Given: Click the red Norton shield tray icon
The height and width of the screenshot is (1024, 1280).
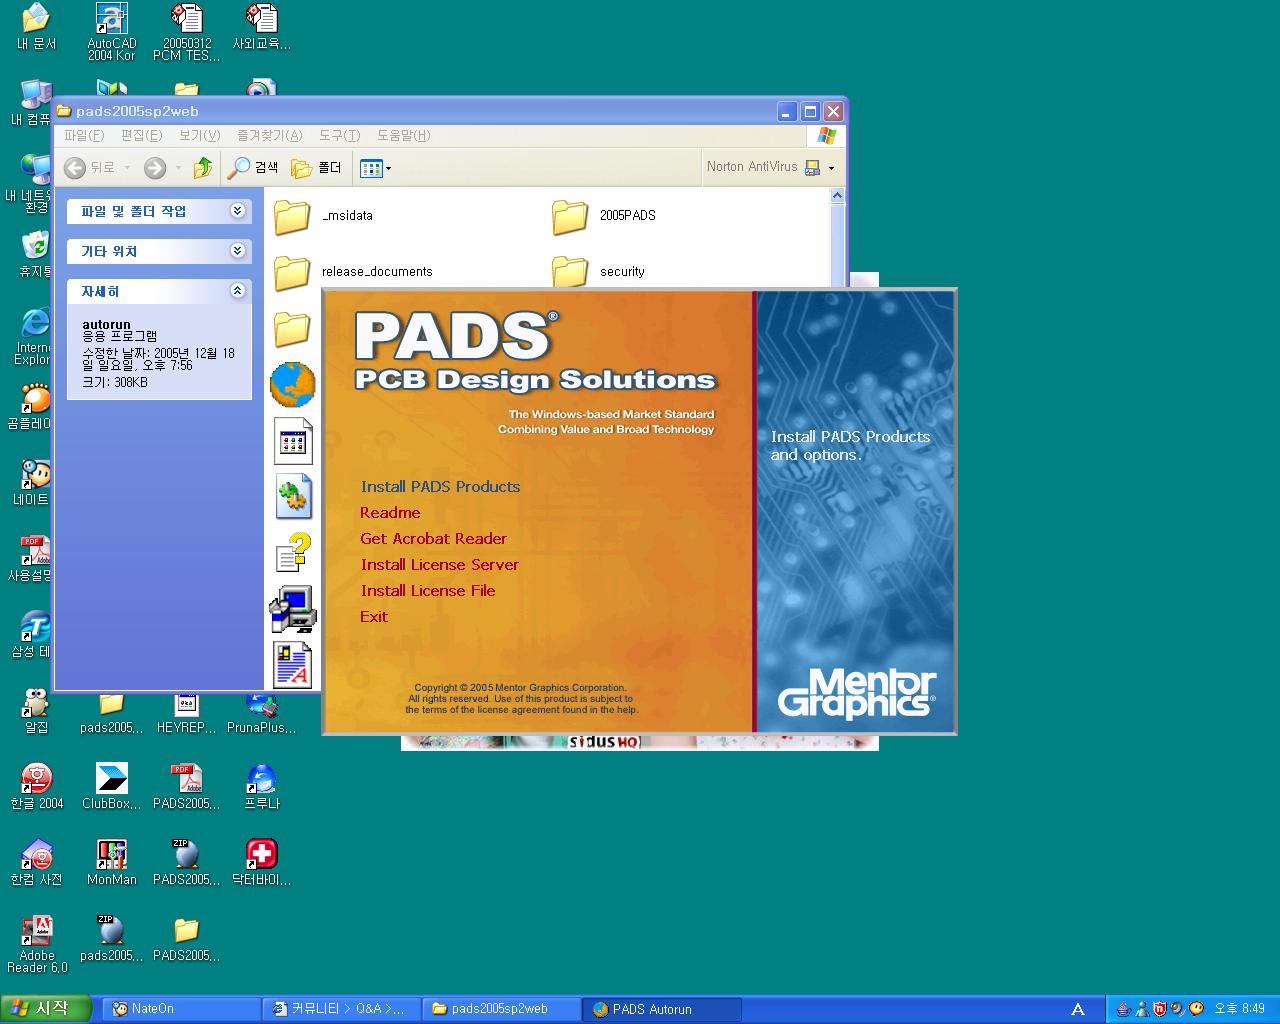Looking at the screenshot, I should coord(1159,1009).
